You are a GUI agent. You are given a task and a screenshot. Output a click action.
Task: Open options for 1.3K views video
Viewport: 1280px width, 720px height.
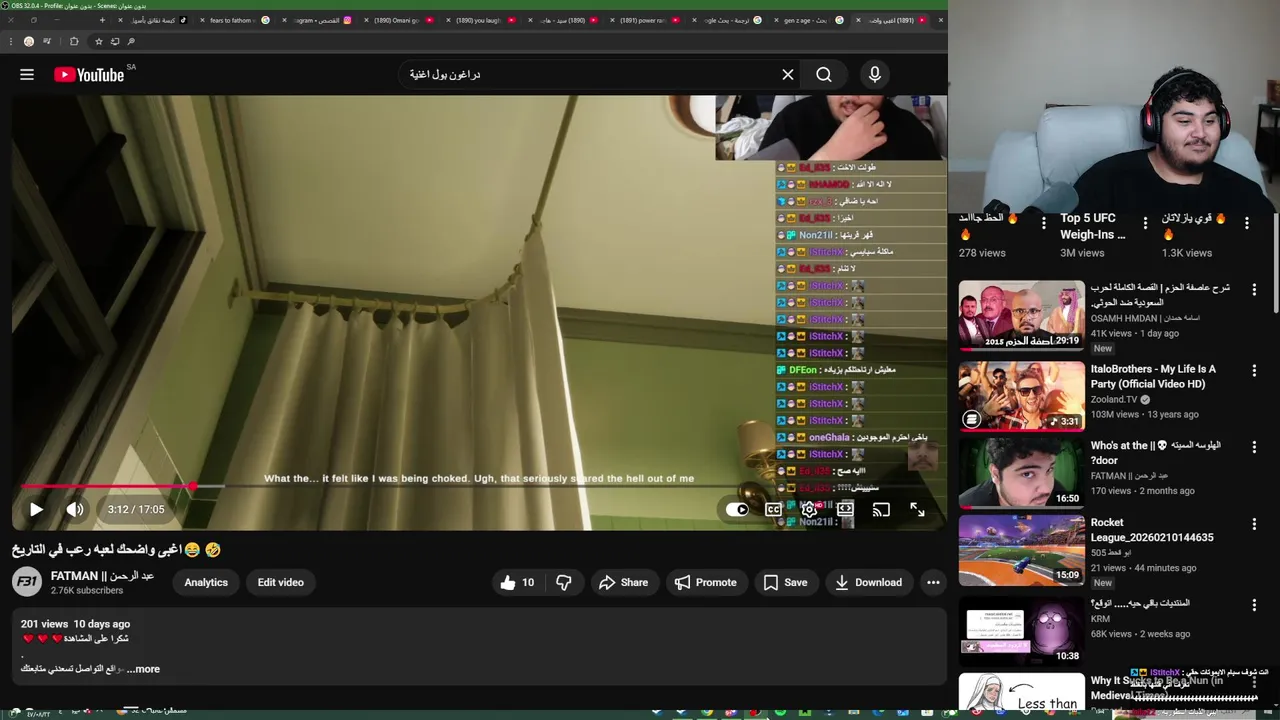pyautogui.click(x=1246, y=223)
